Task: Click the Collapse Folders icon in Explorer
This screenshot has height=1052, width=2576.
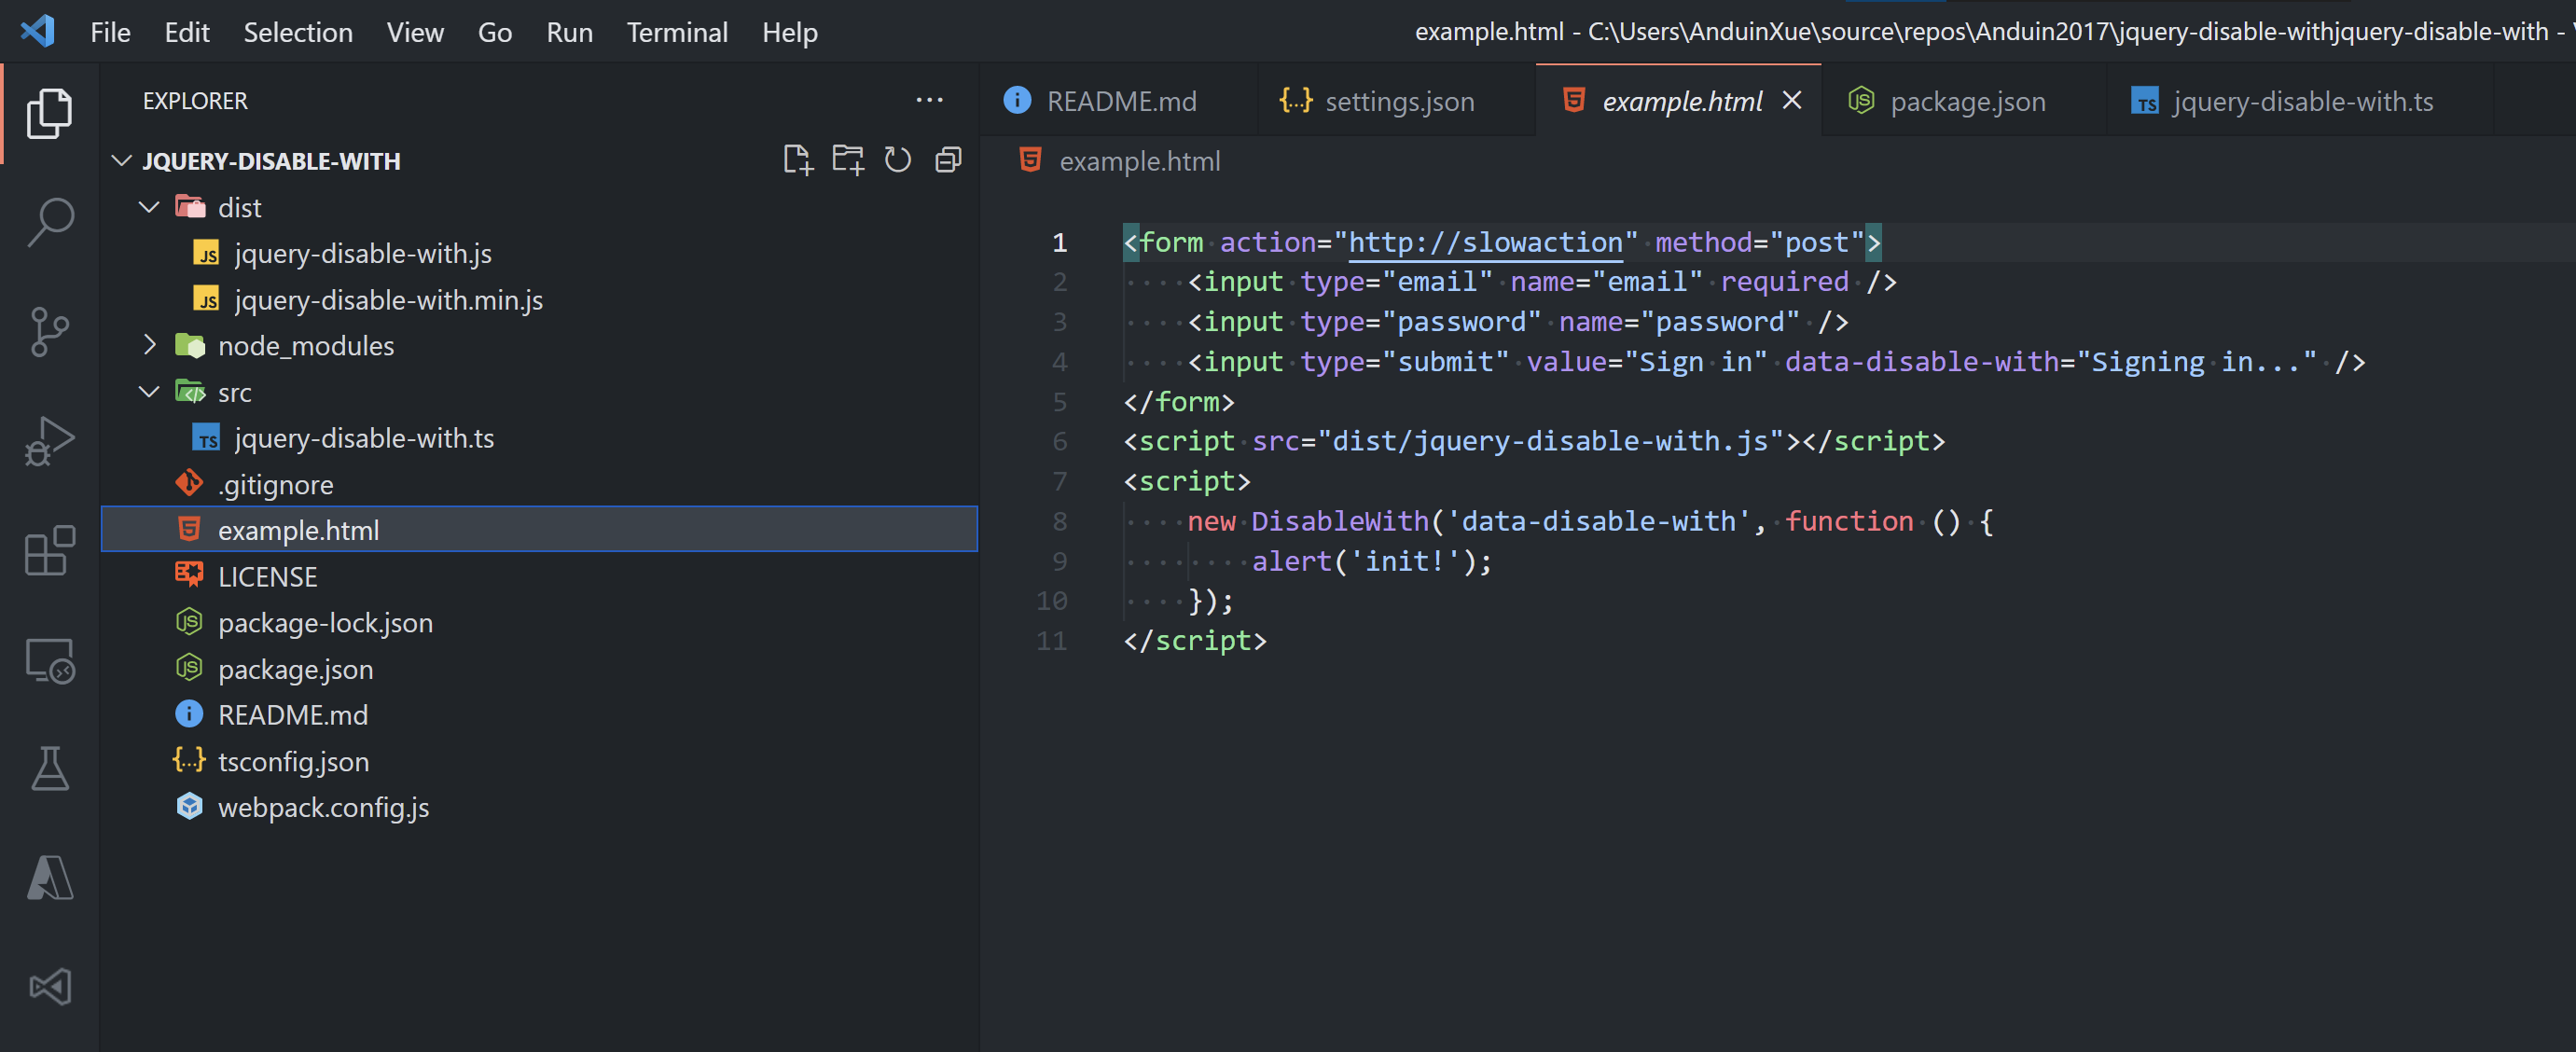Action: click(948, 159)
